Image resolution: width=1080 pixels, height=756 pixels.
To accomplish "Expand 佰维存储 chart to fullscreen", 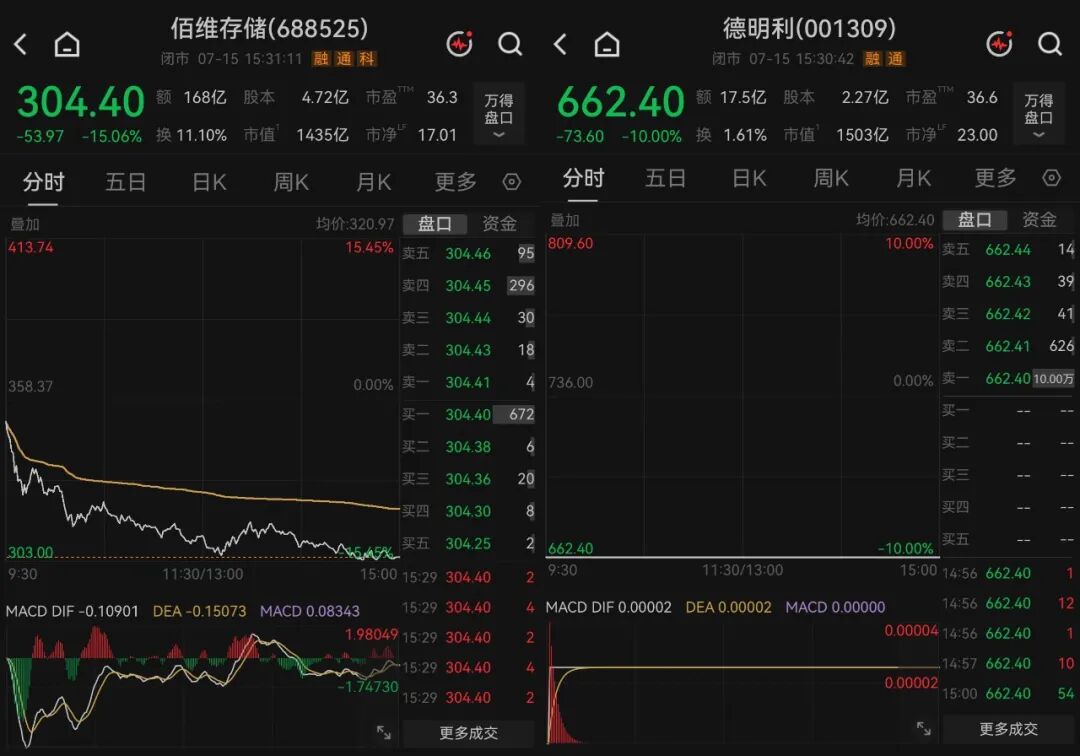I will pyautogui.click(x=384, y=733).
